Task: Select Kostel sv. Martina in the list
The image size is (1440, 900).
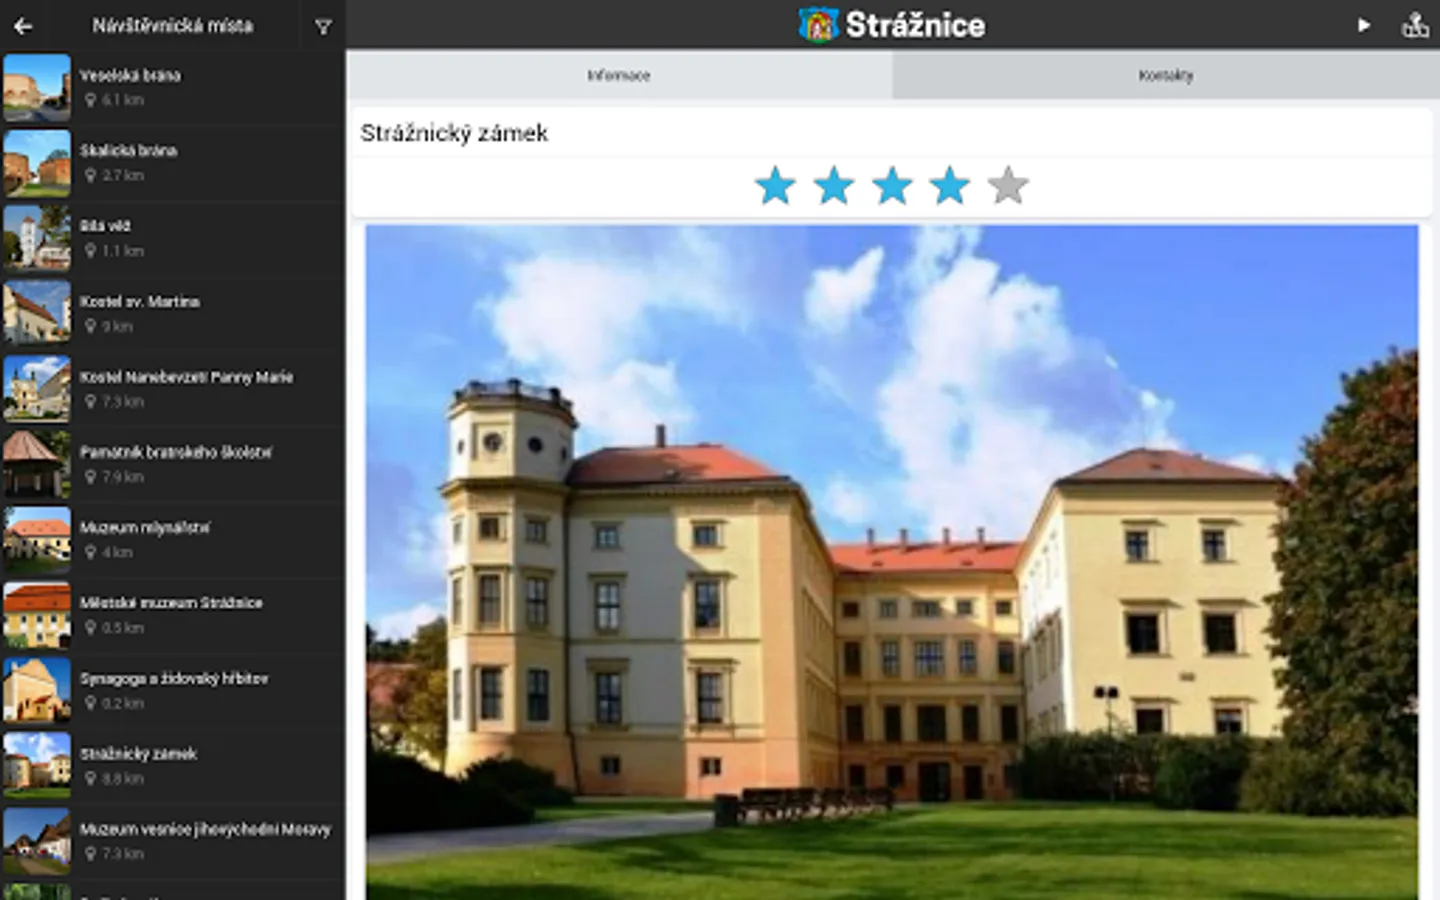Action: click(x=172, y=314)
